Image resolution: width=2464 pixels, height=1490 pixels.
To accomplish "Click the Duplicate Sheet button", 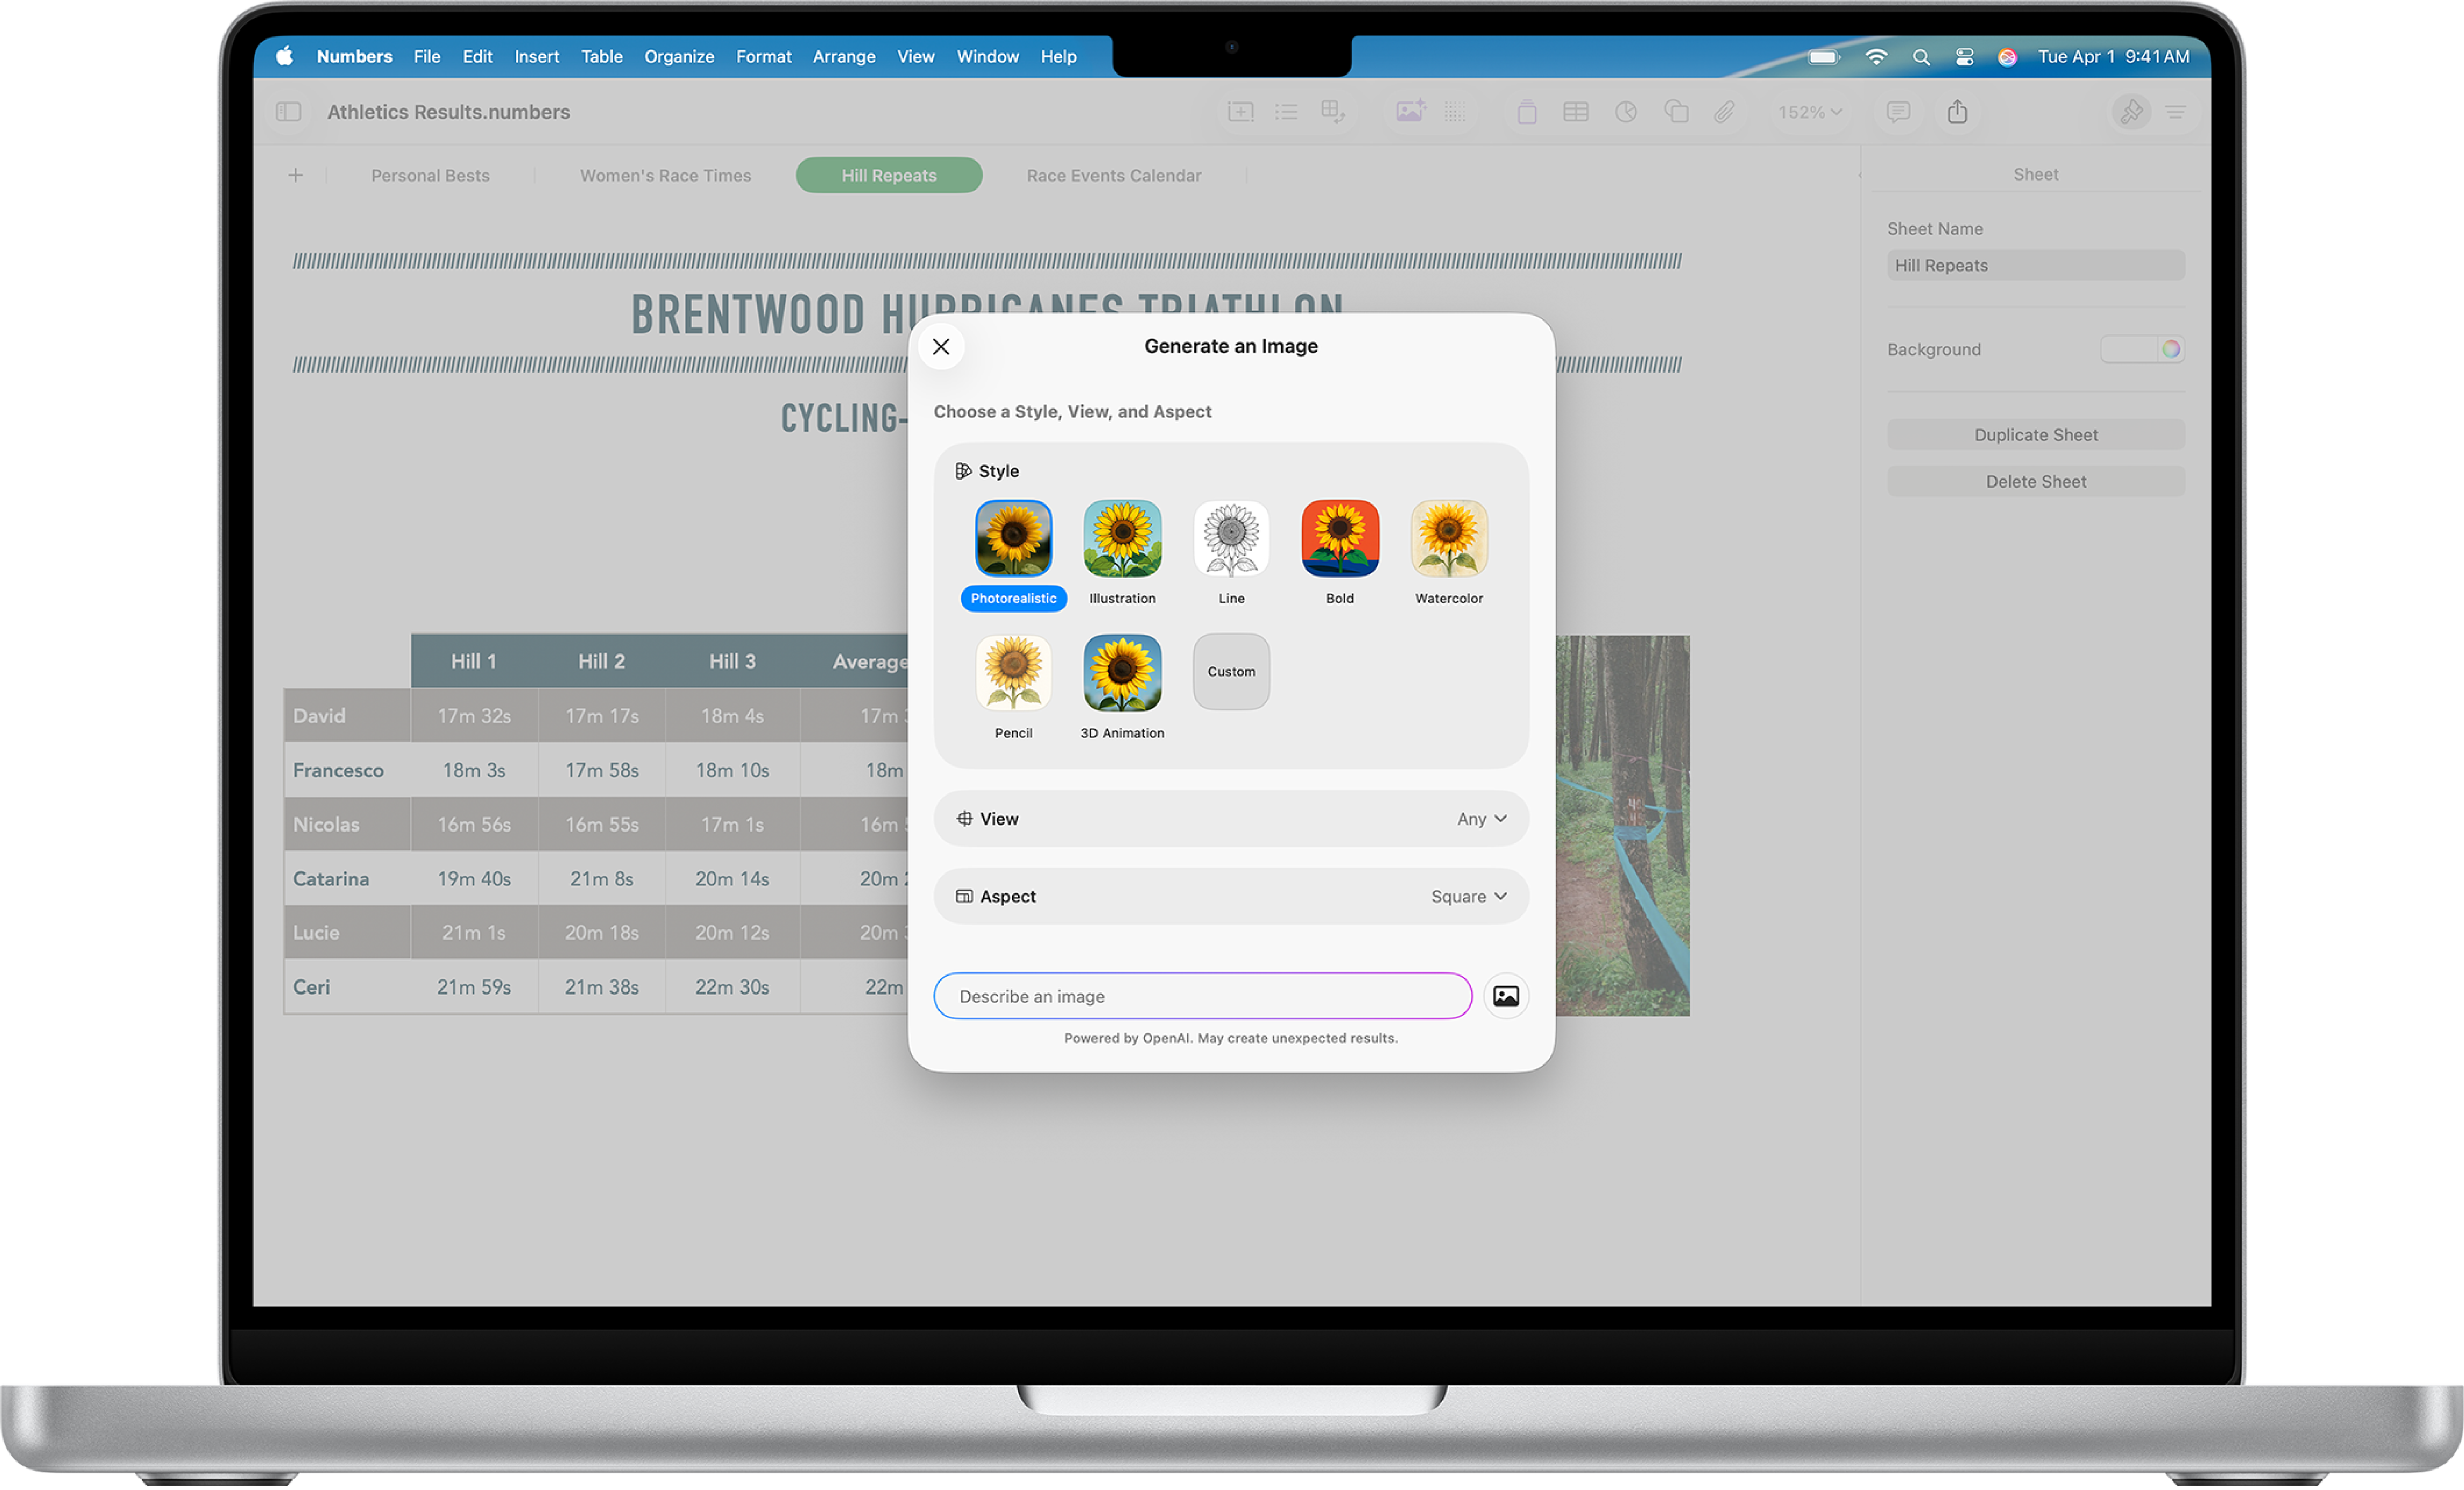I will pyautogui.click(x=2035, y=435).
